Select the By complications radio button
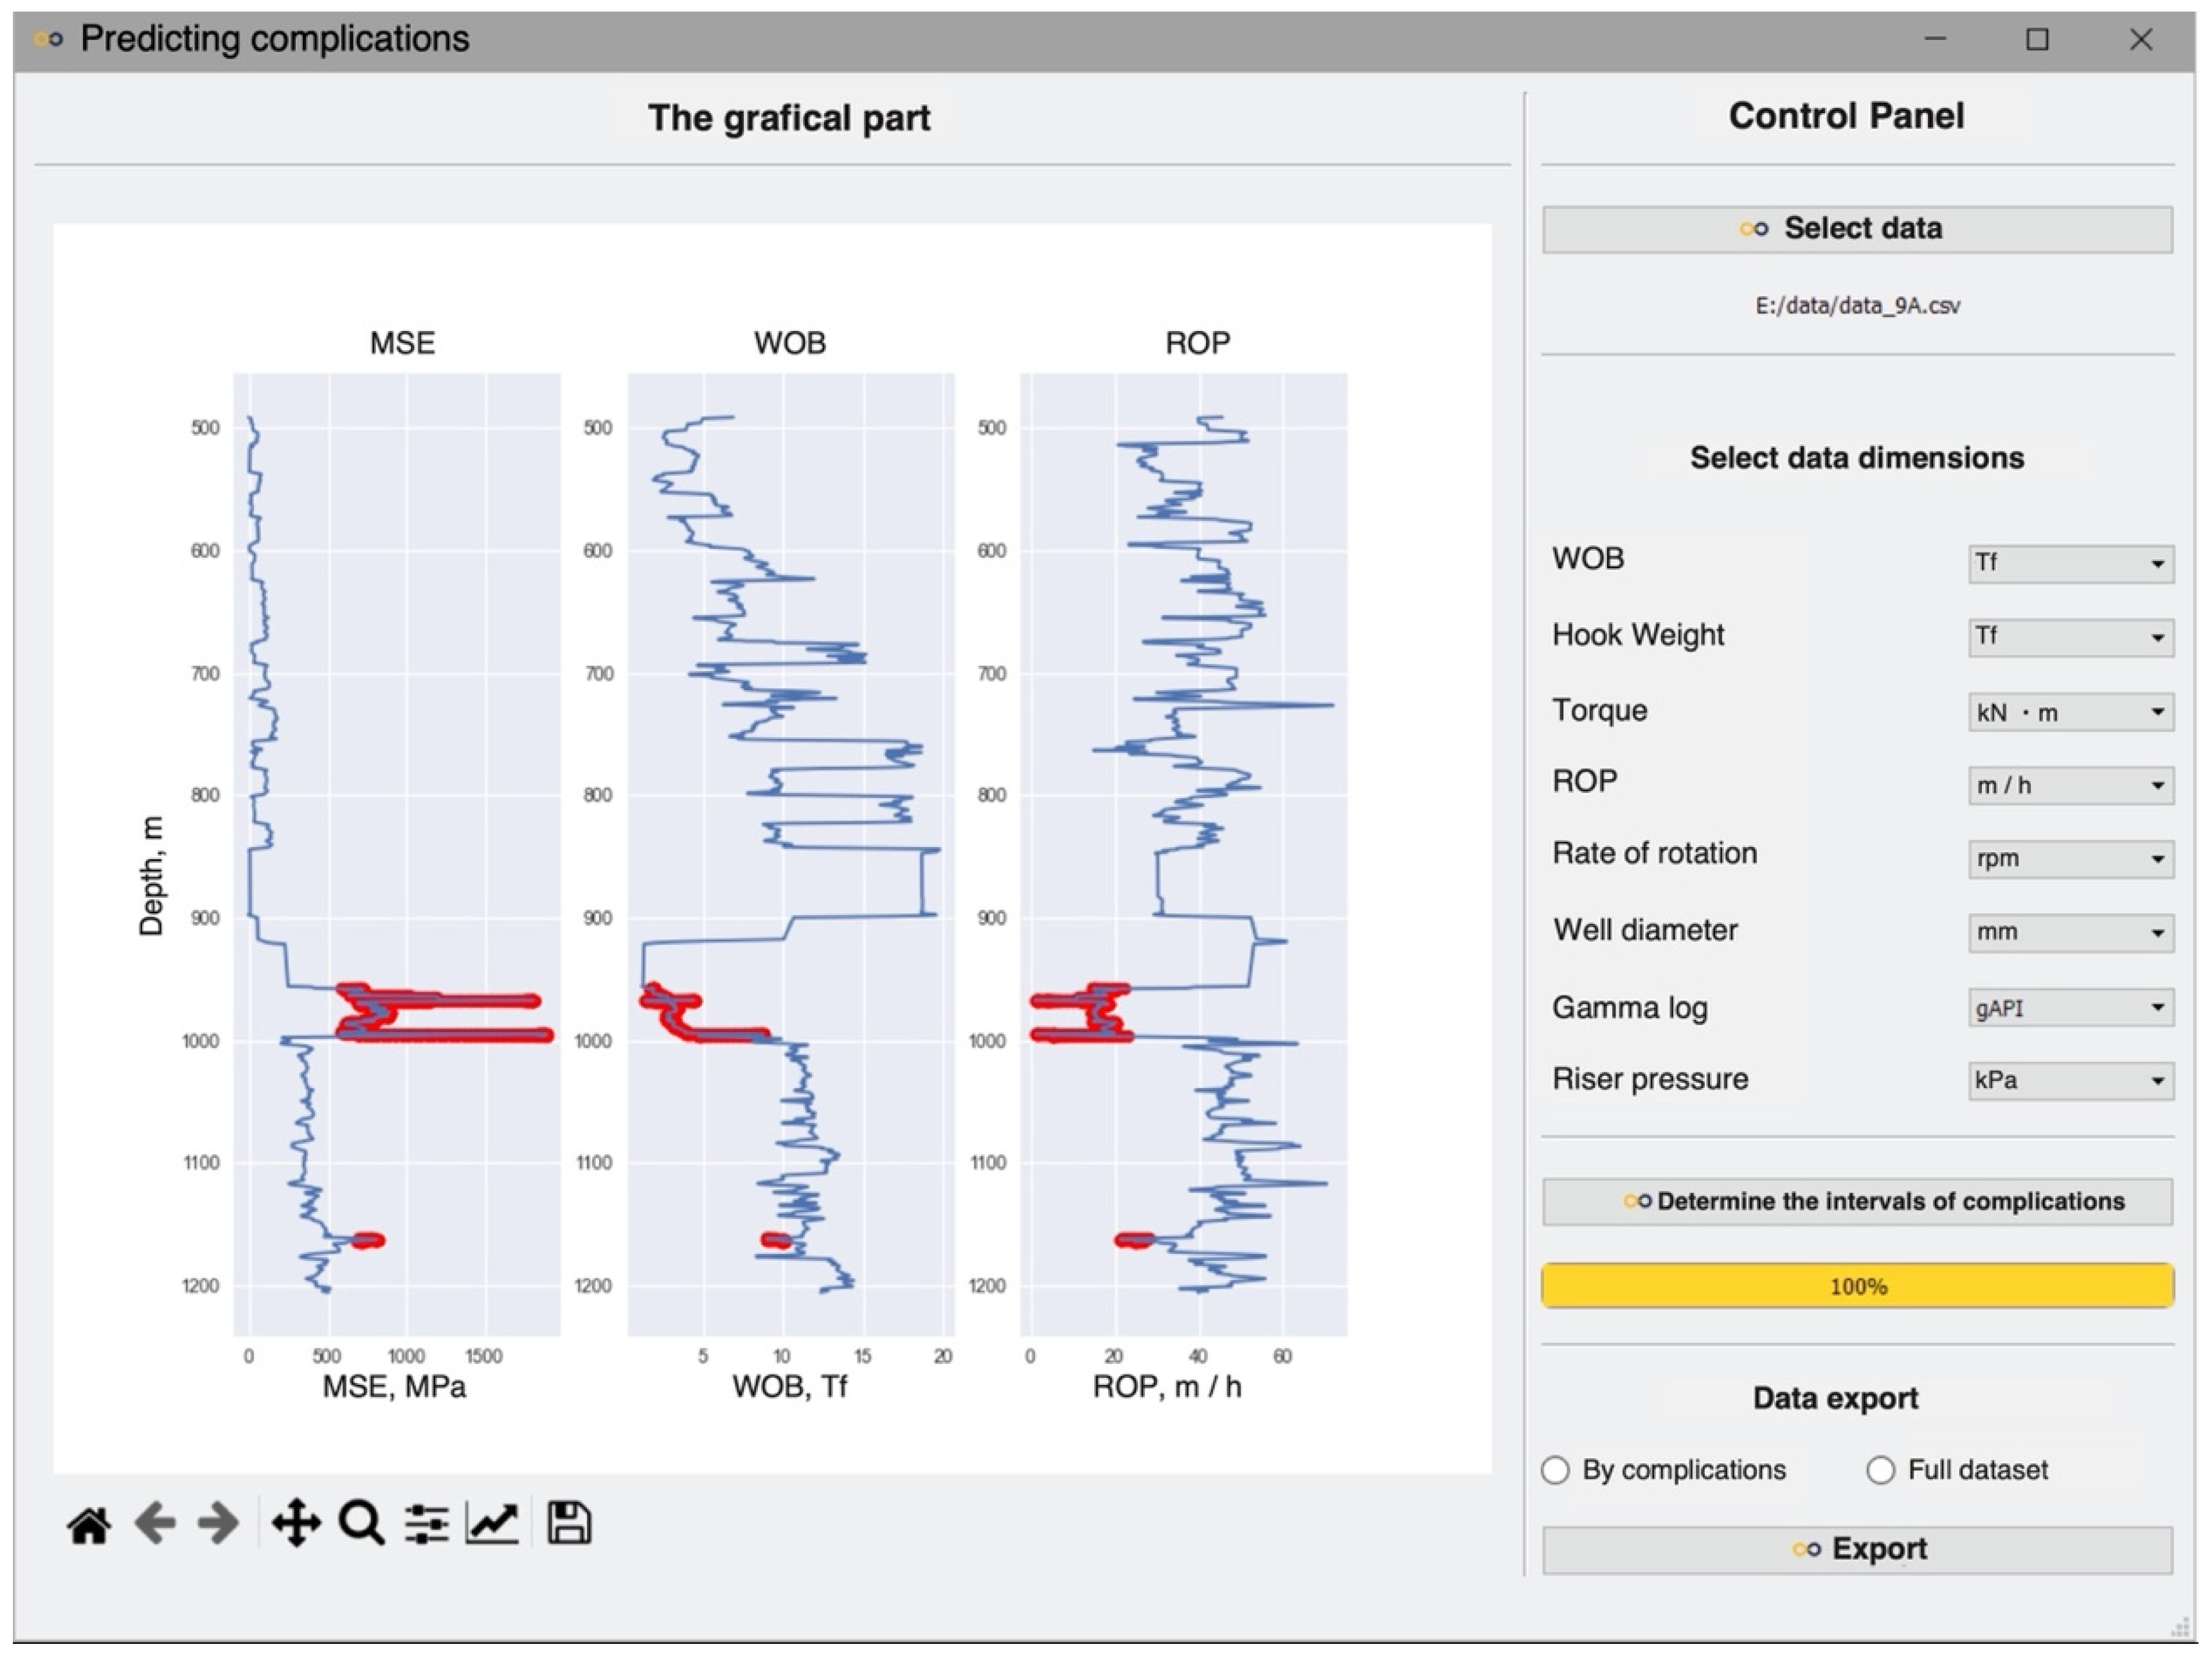2212x1660 pixels. (x=1556, y=1471)
